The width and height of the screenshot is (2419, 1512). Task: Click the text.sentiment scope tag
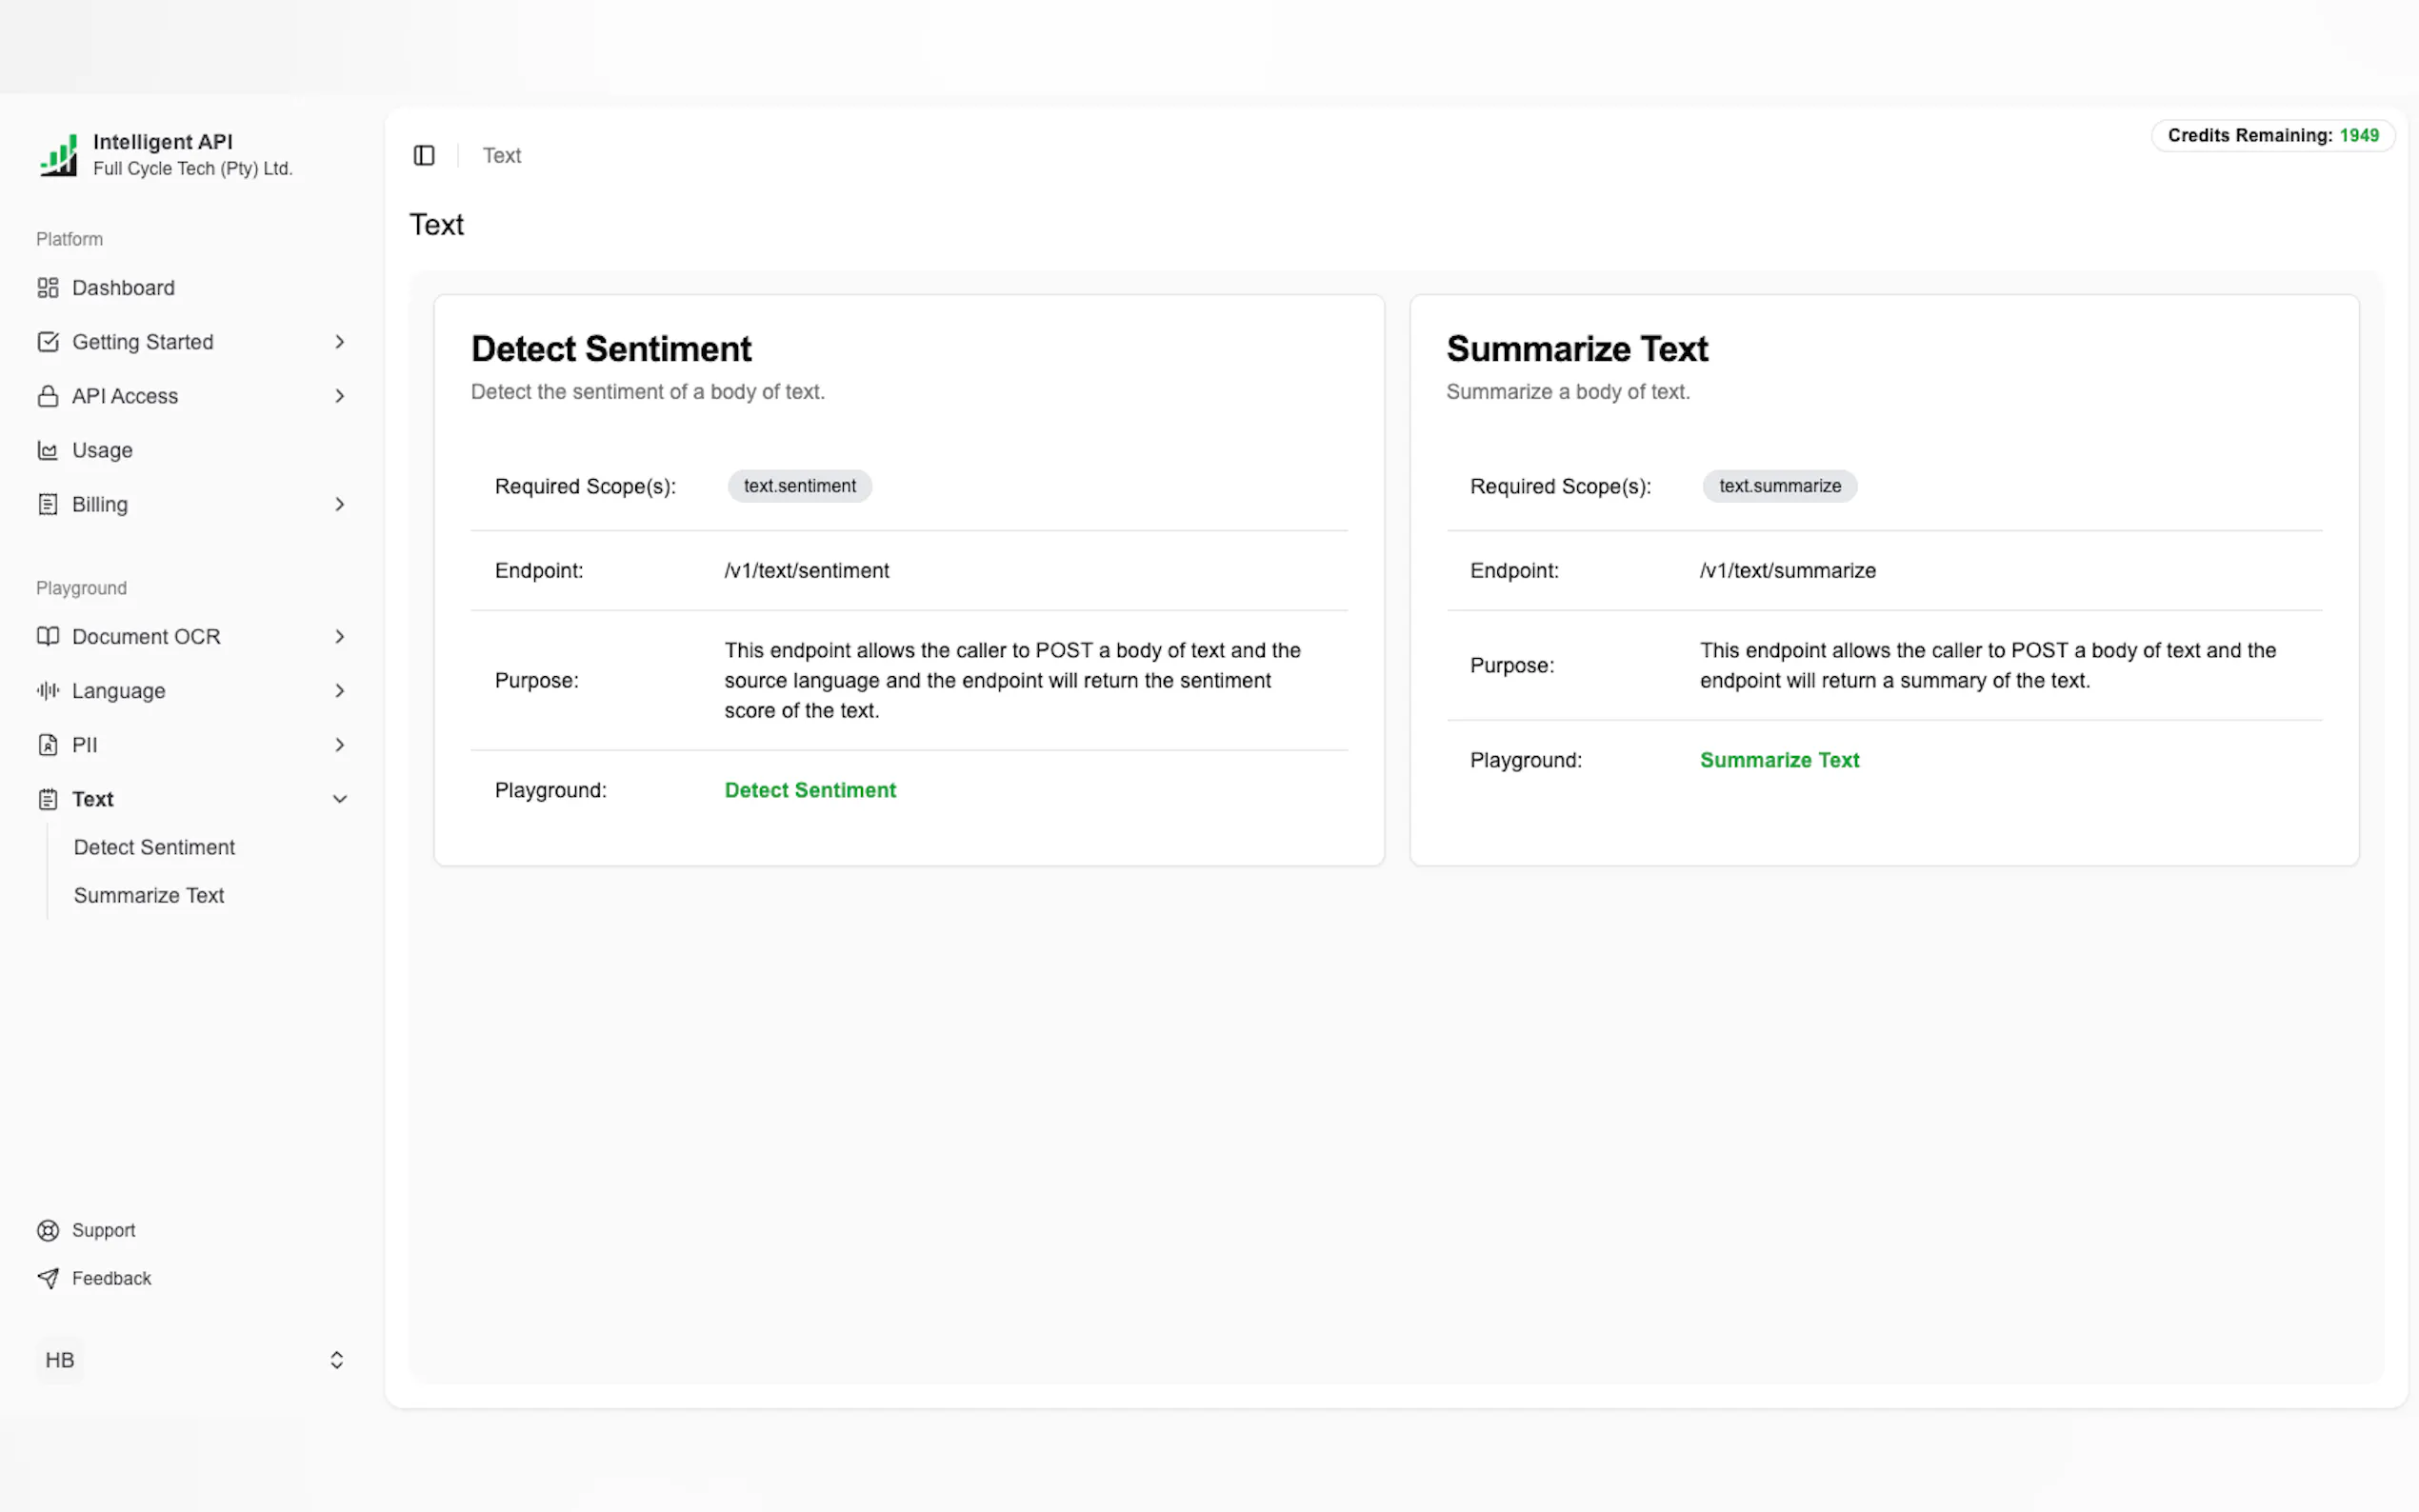[x=799, y=486]
